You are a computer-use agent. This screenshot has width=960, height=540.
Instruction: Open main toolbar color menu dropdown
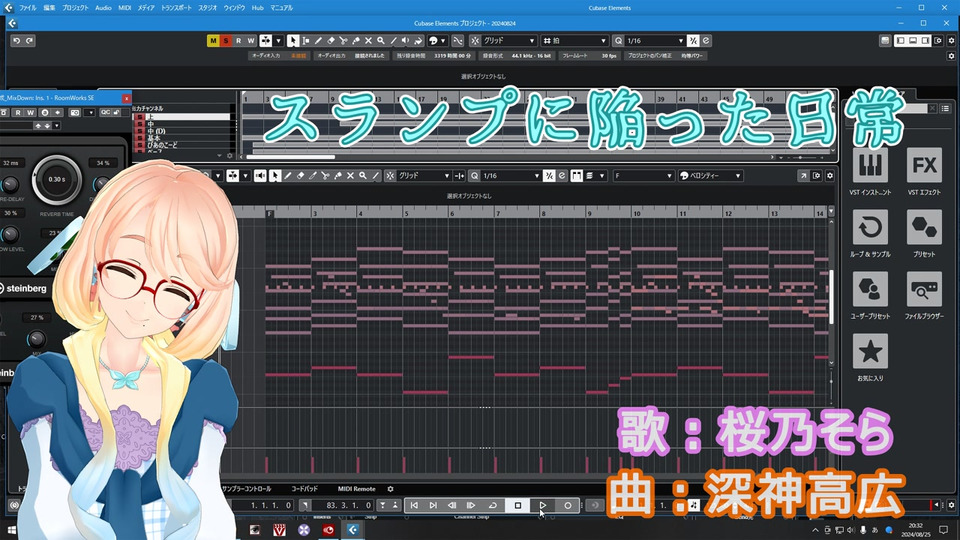tap(437, 40)
